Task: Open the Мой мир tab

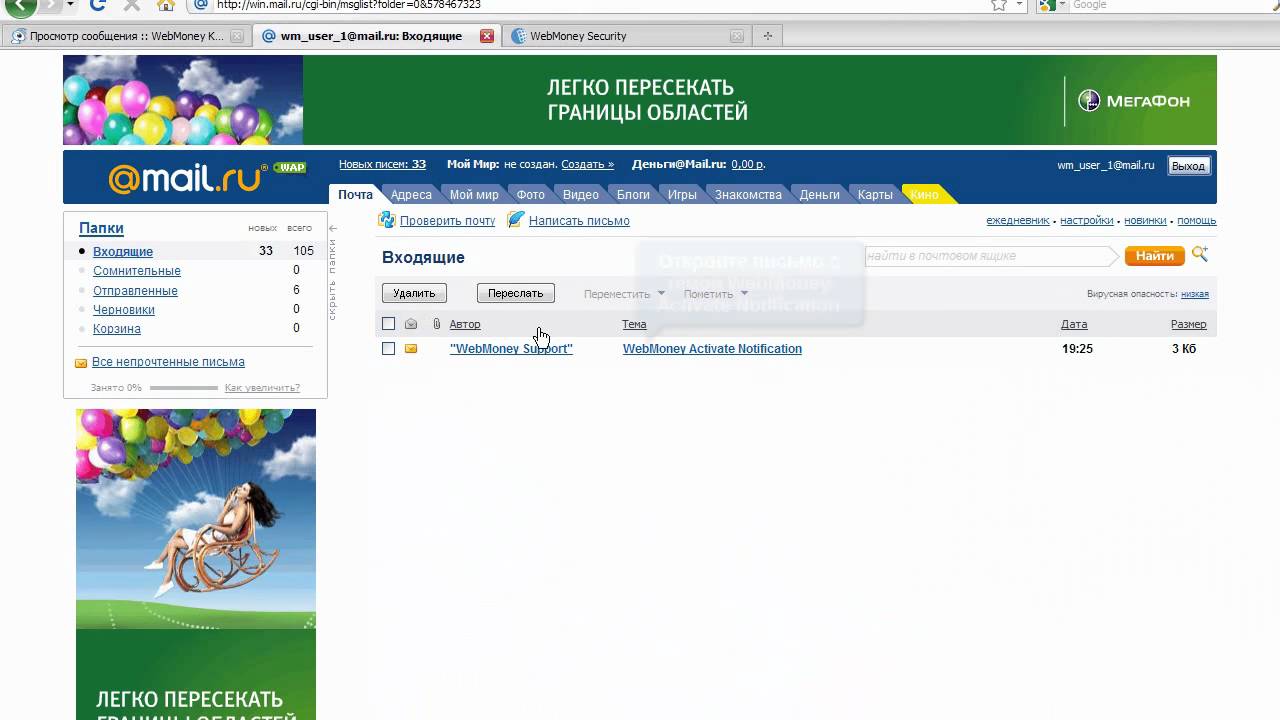Action: point(474,195)
